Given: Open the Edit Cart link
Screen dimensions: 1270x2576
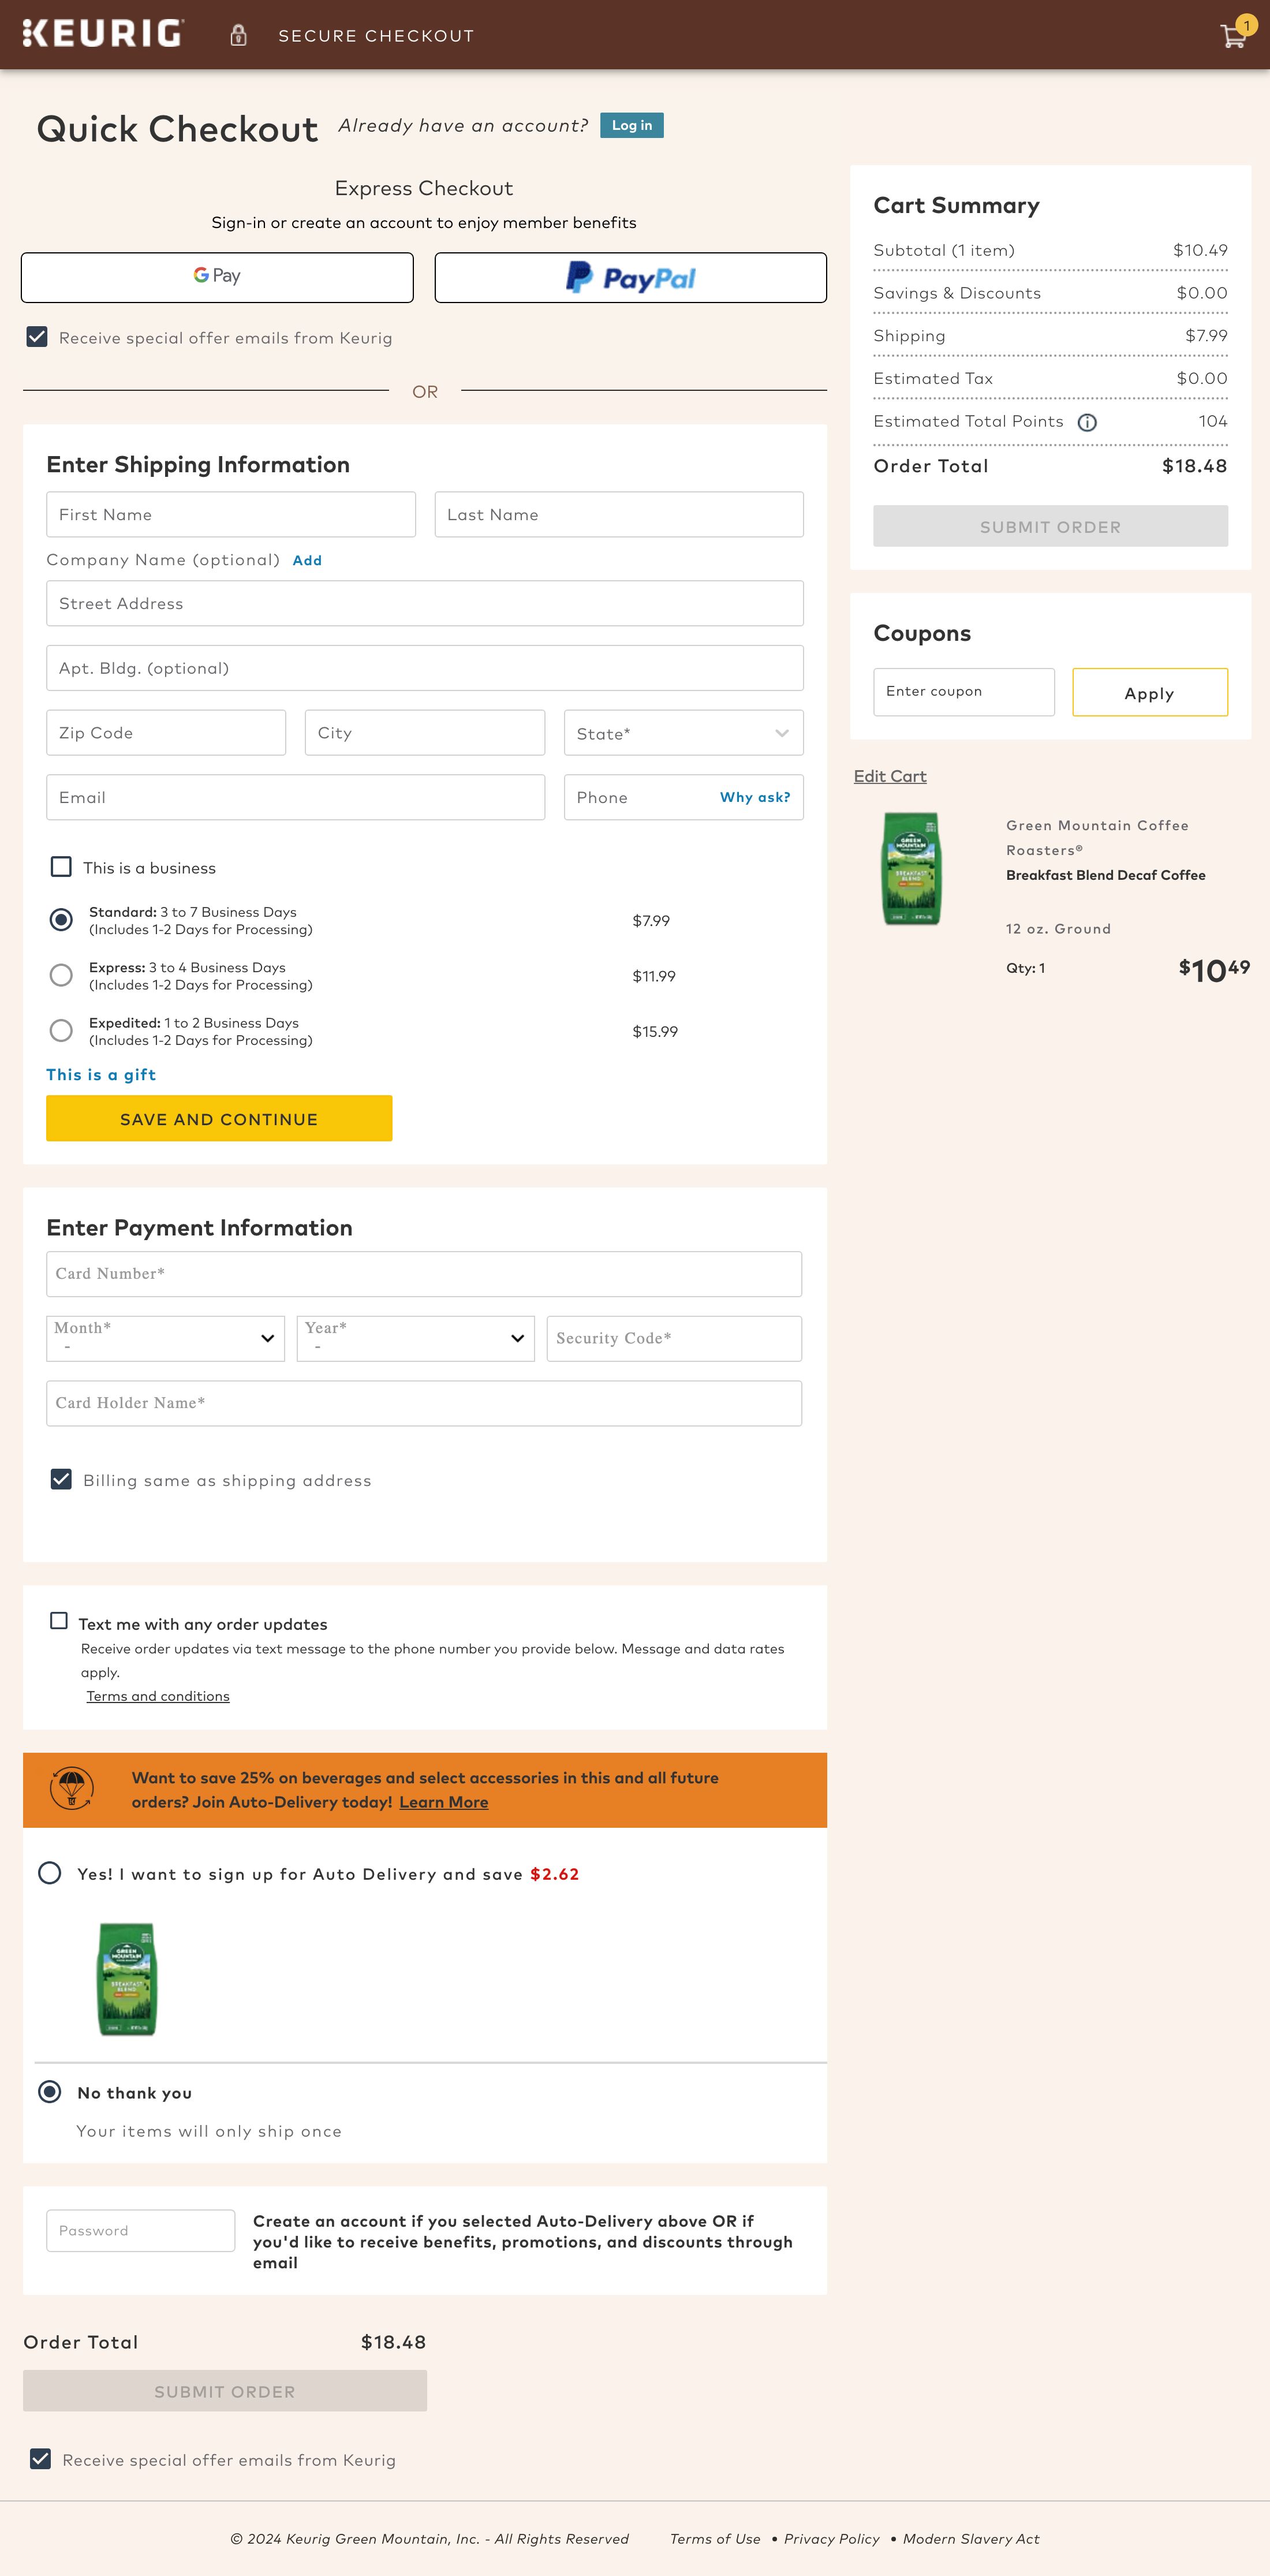Looking at the screenshot, I should (889, 775).
